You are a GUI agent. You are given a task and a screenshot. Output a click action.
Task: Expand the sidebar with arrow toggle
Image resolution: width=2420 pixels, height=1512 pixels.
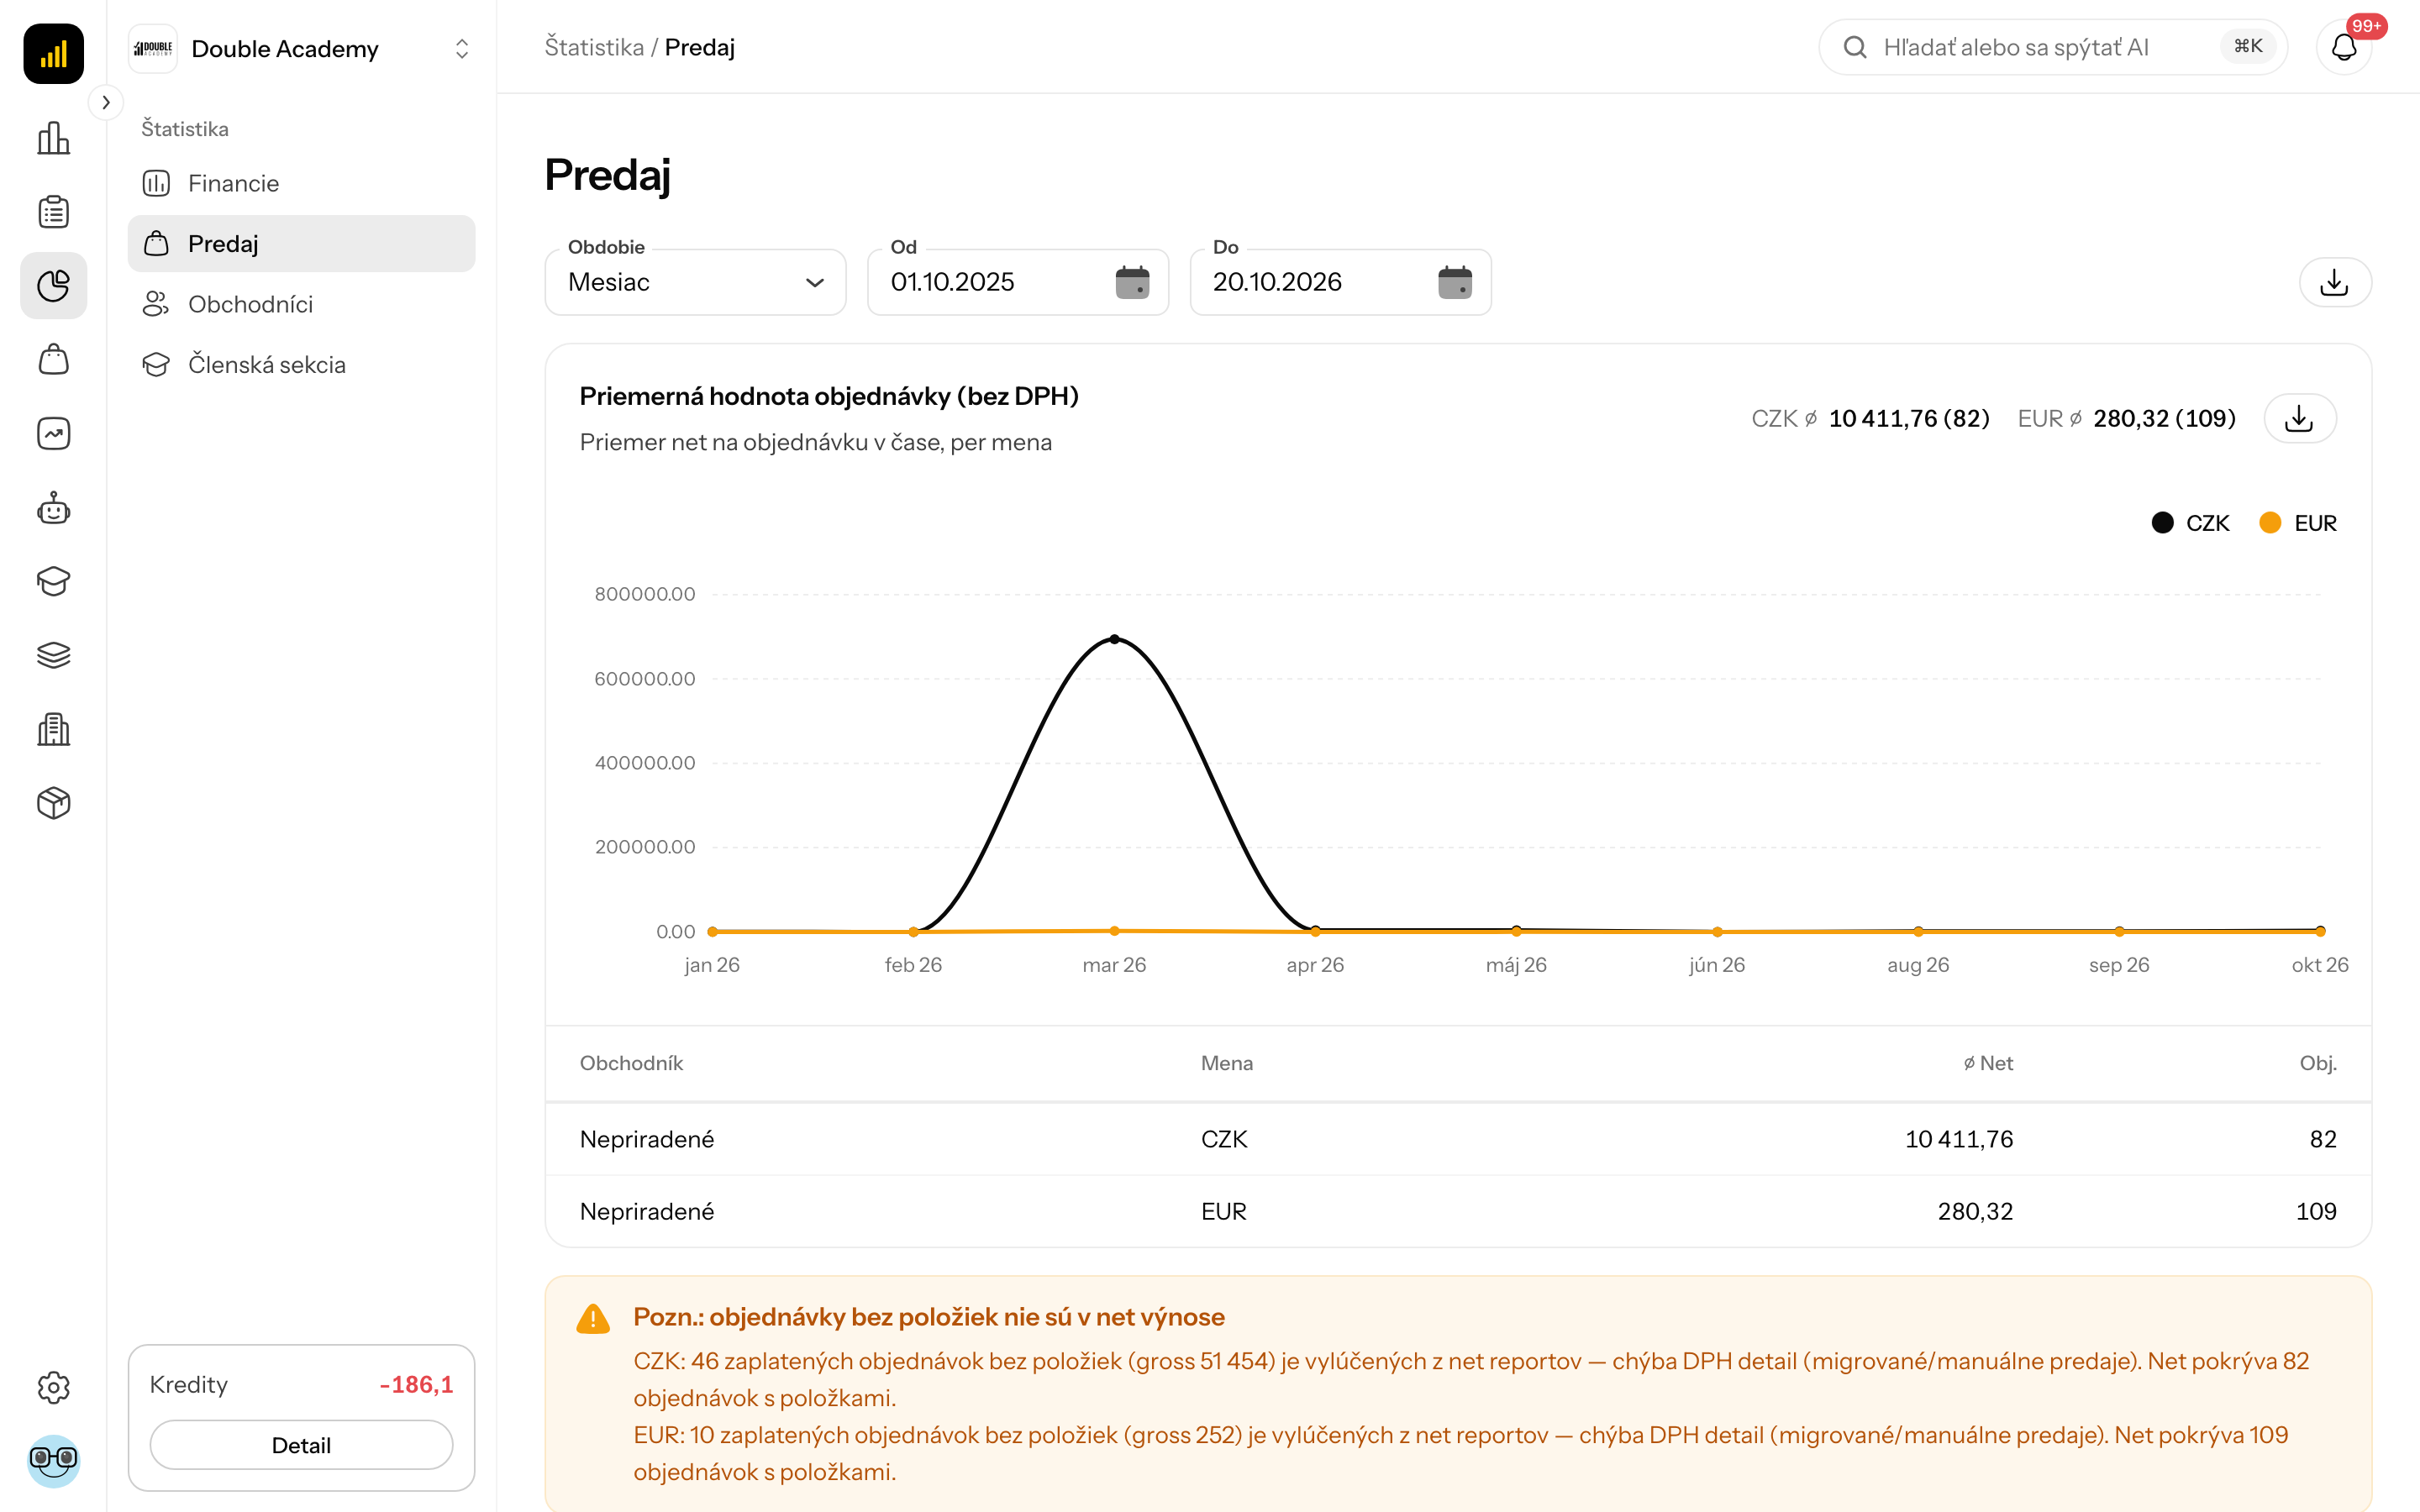pos(105,102)
